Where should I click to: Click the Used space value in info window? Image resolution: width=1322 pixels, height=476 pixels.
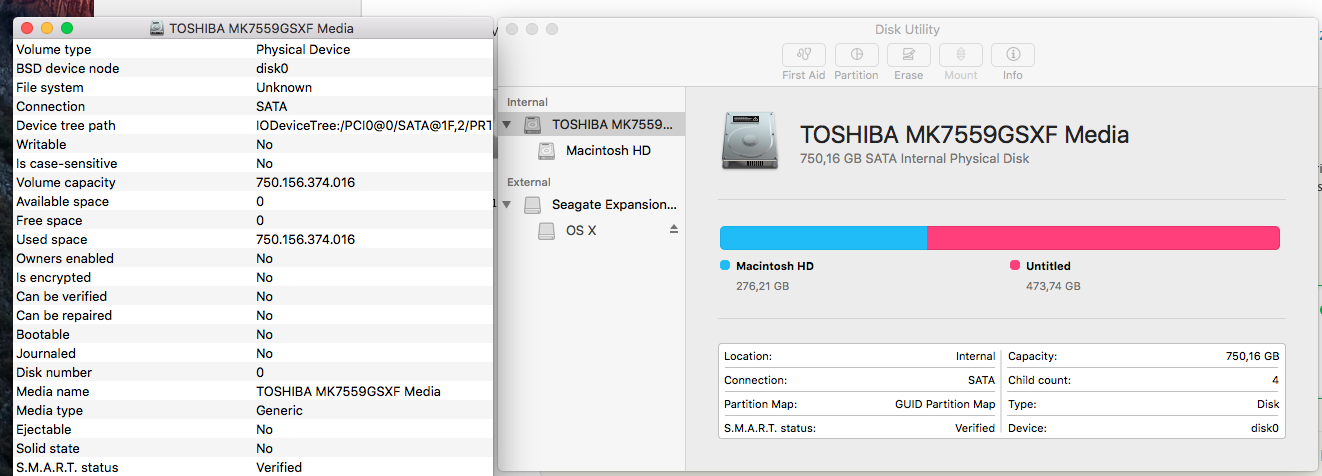(306, 239)
